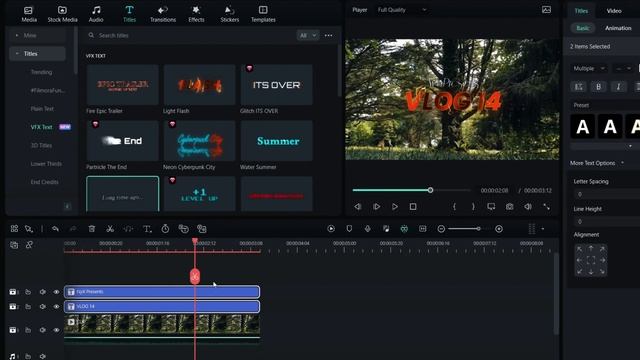Stop the preview playback
This screenshot has width=640, height=360.
[x=413, y=207]
